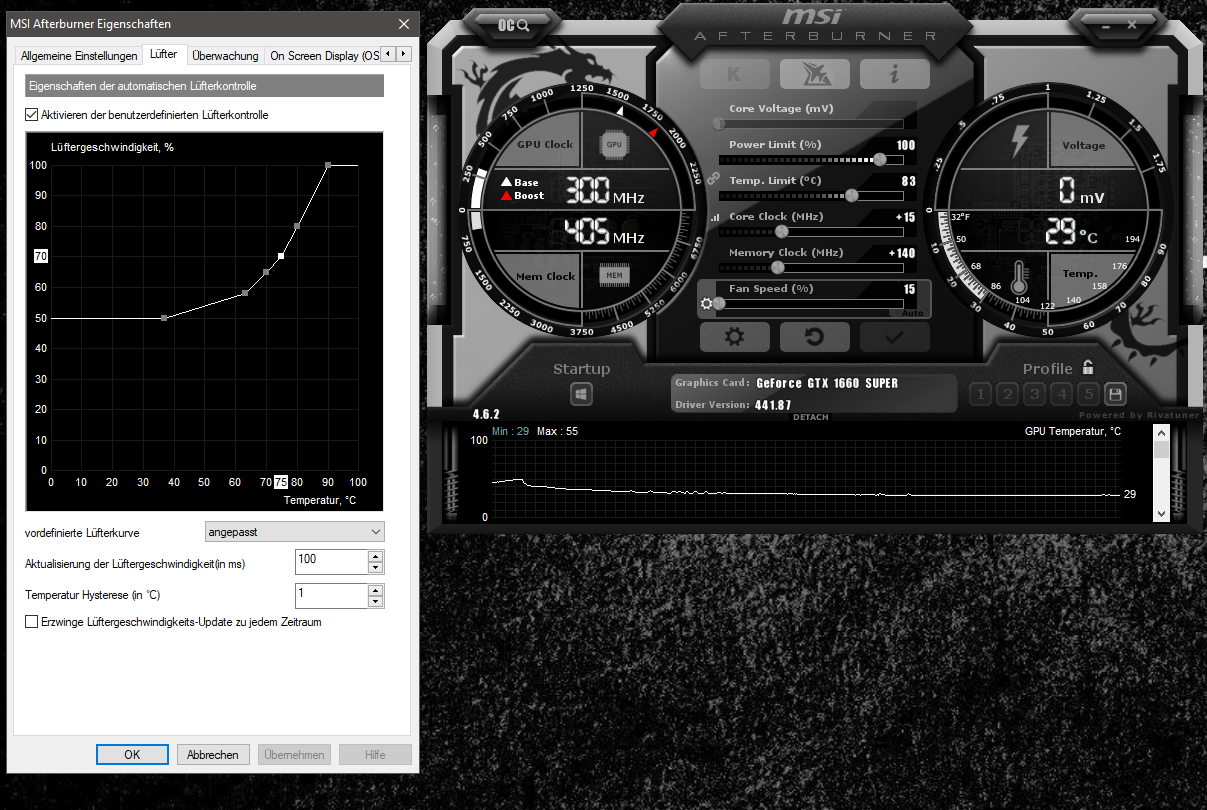The height and width of the screenshot is (810, 1207).
Task: Select profile slot 5
Action: coord(1089,394)
